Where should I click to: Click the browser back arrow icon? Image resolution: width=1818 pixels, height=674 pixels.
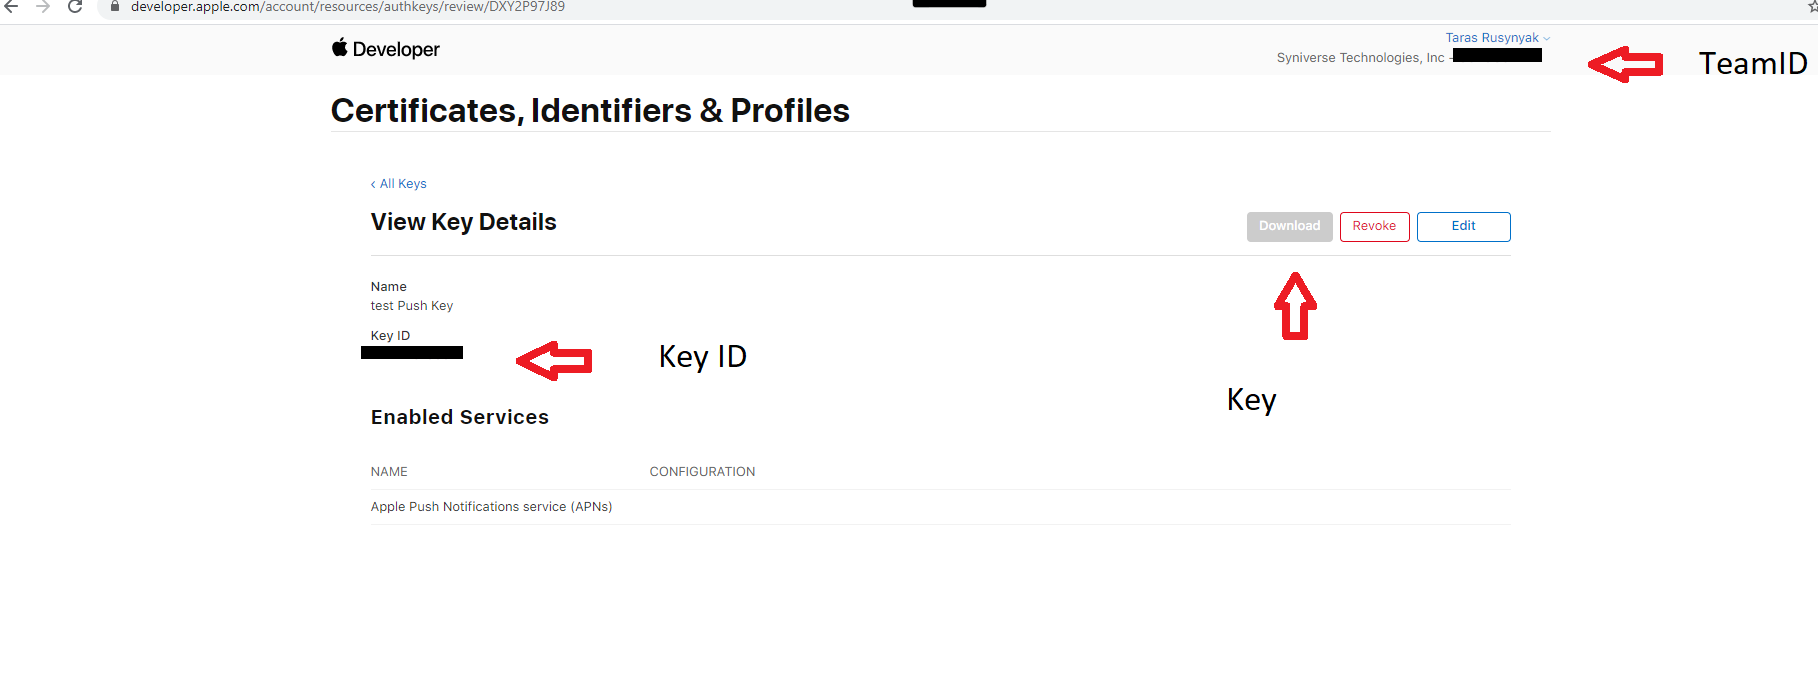tap(12, 6)
